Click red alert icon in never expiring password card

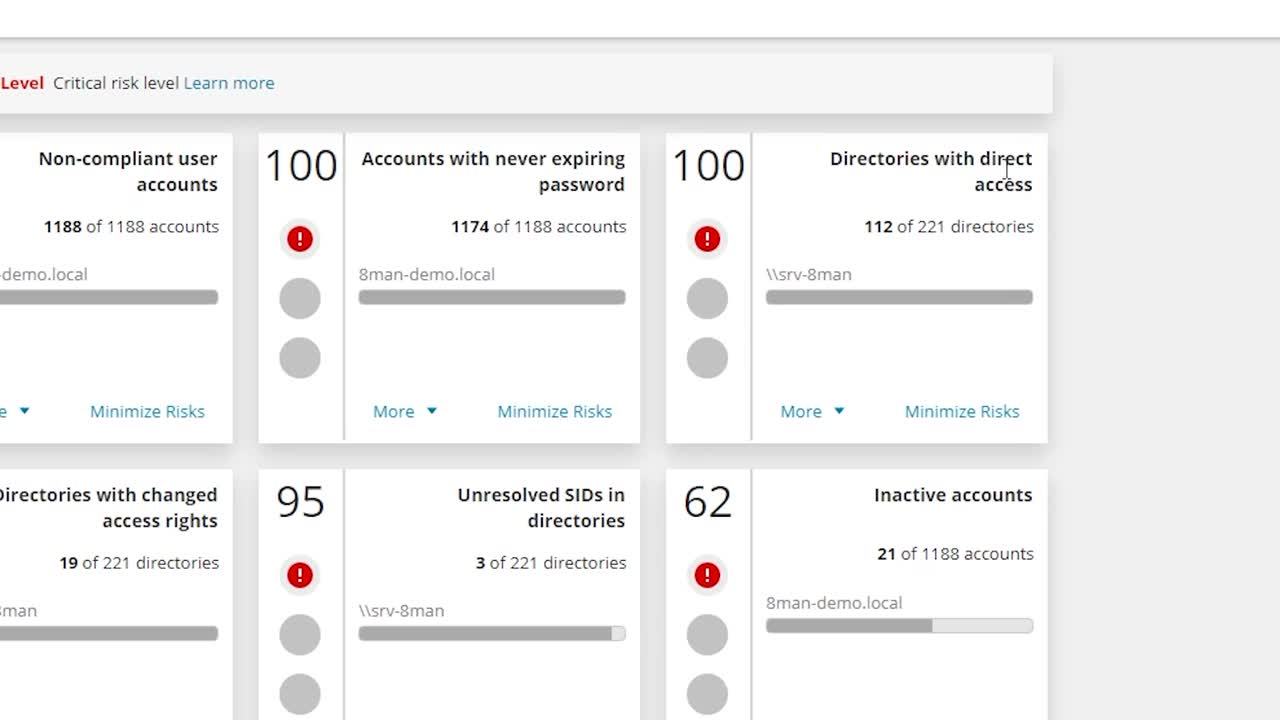click(x=300, y=239)
